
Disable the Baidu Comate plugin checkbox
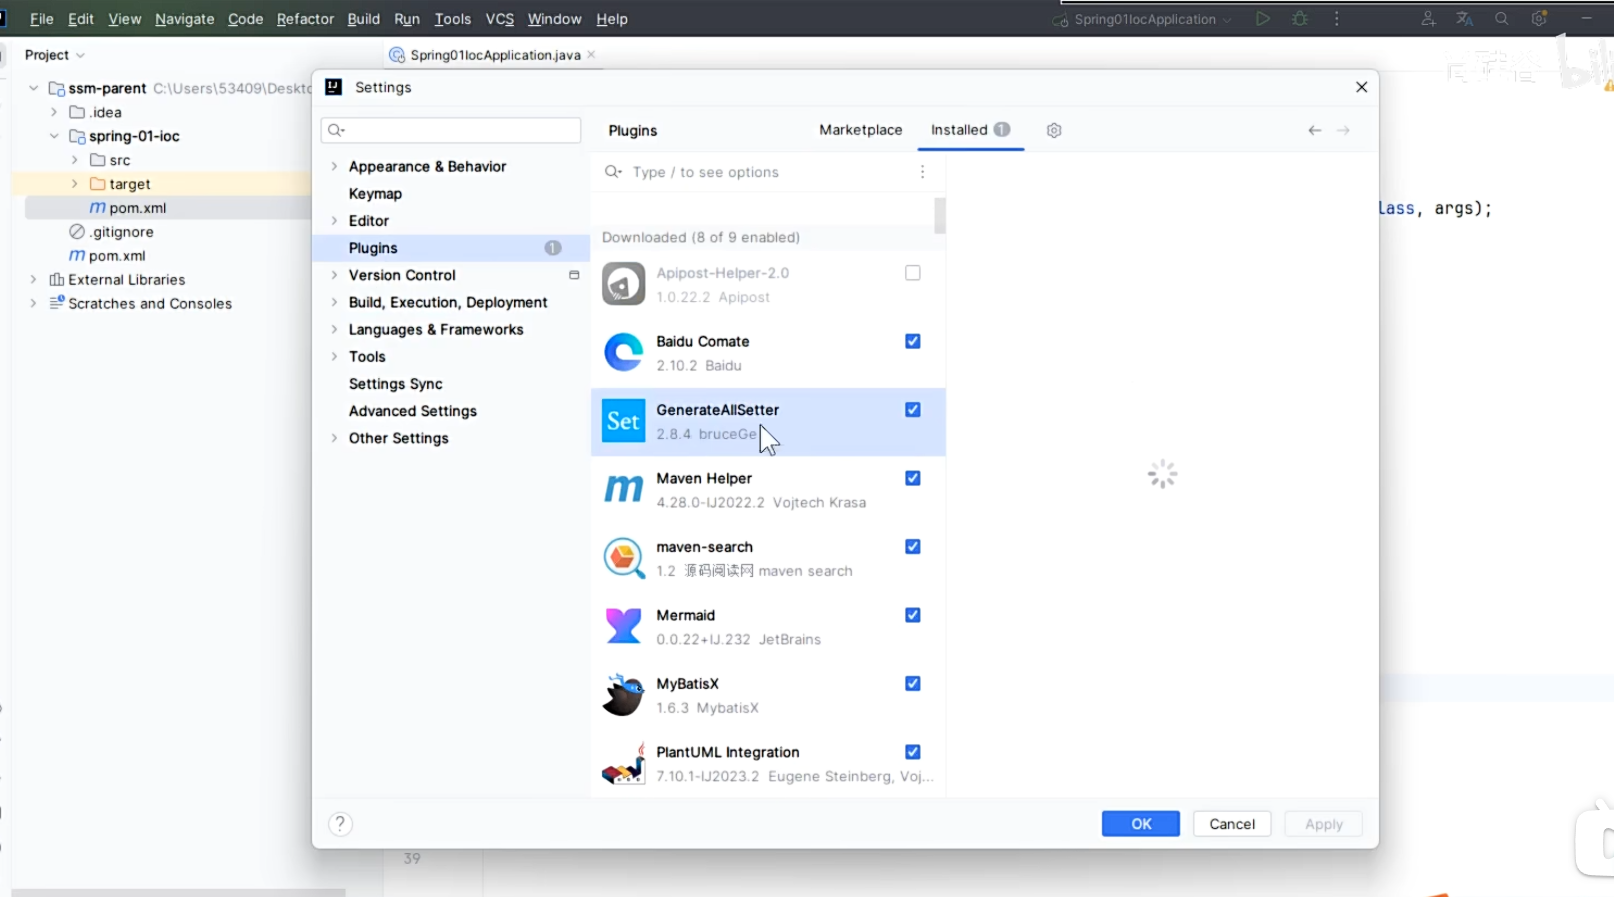913,341
